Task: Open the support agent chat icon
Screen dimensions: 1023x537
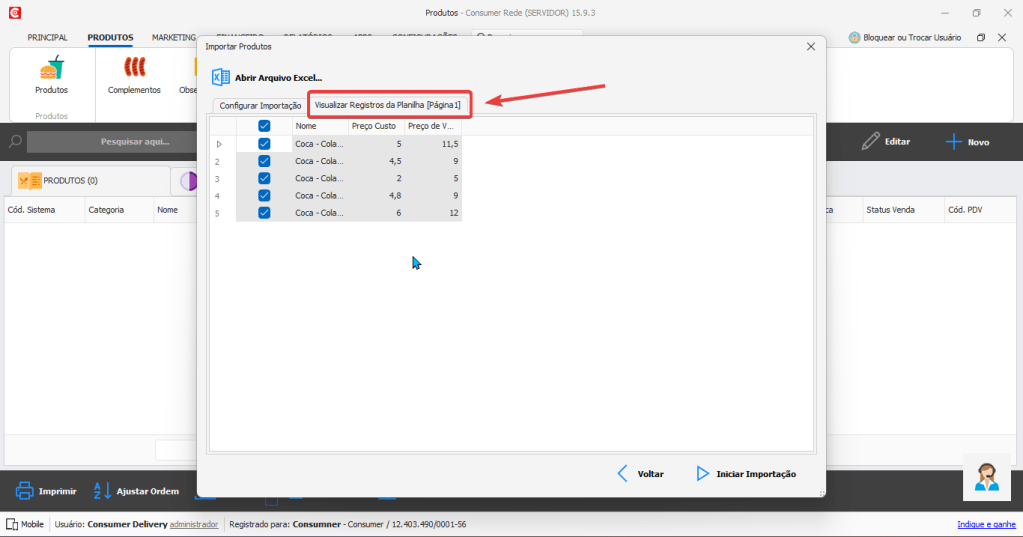Action: 987,476
